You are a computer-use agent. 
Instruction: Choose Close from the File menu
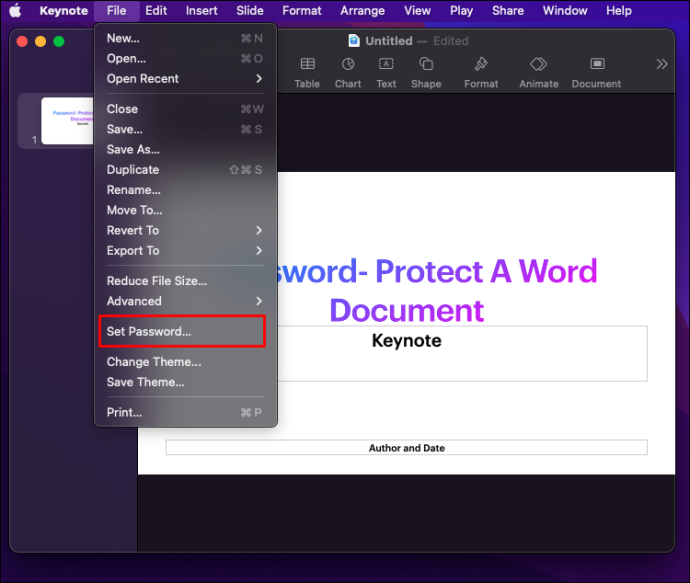[185, 109]
